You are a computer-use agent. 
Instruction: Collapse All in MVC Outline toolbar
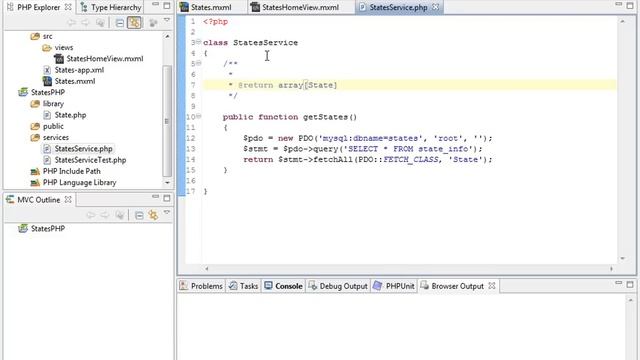[x=139, y=215]
